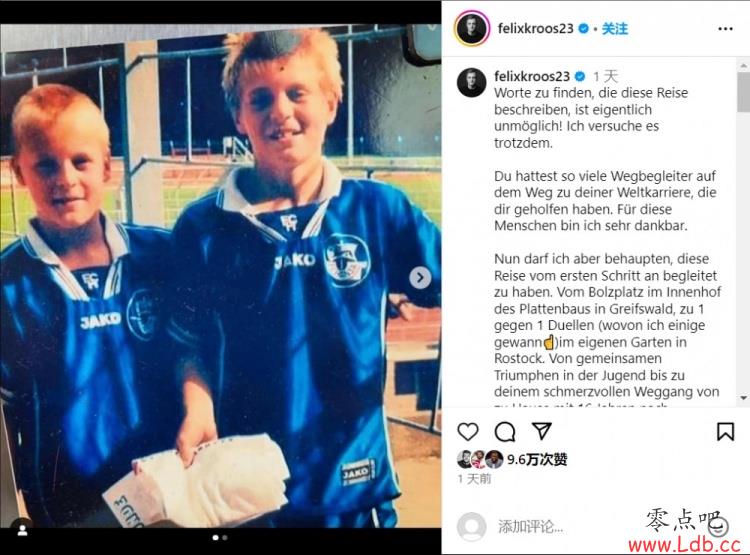Image resolution: width=750 pixels, height=555 pixels.
Task: Open the felixkroos23 username in the header
Action: [x=535, y=28]
